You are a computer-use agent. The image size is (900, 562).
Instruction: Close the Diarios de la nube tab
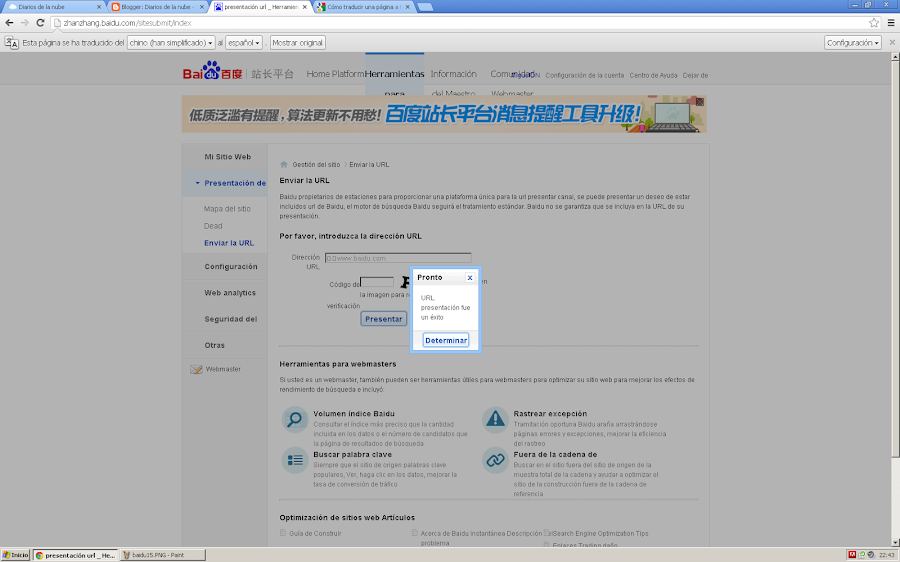pos(99,7)
